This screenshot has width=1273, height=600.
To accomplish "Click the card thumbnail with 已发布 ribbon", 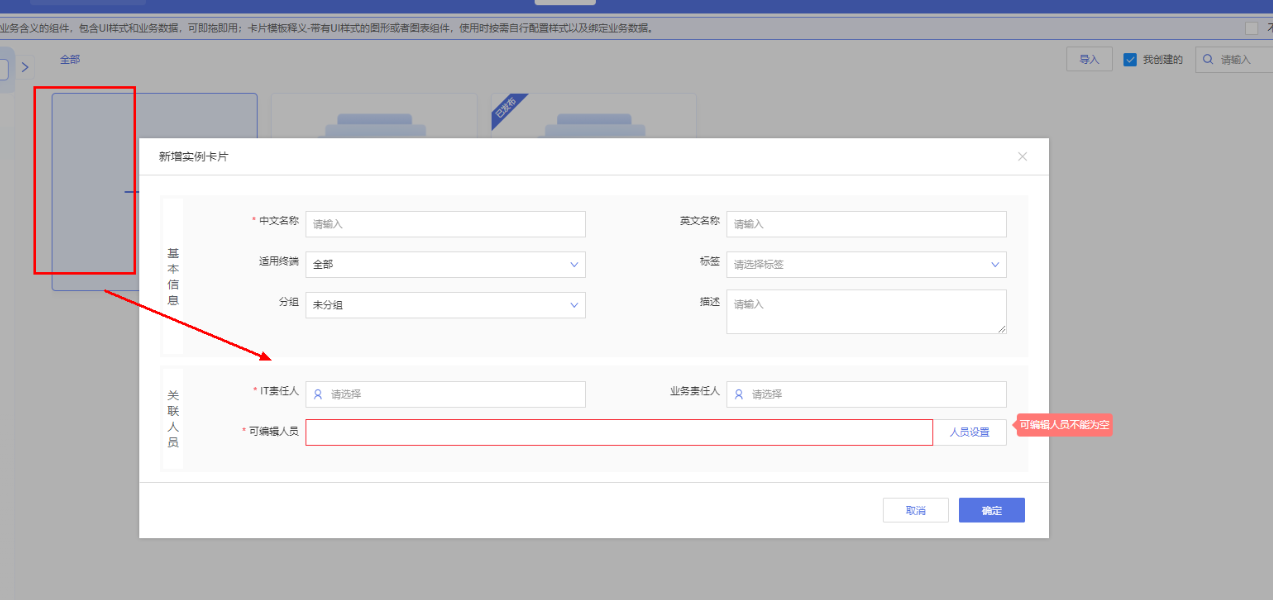I will click(593, 116).
